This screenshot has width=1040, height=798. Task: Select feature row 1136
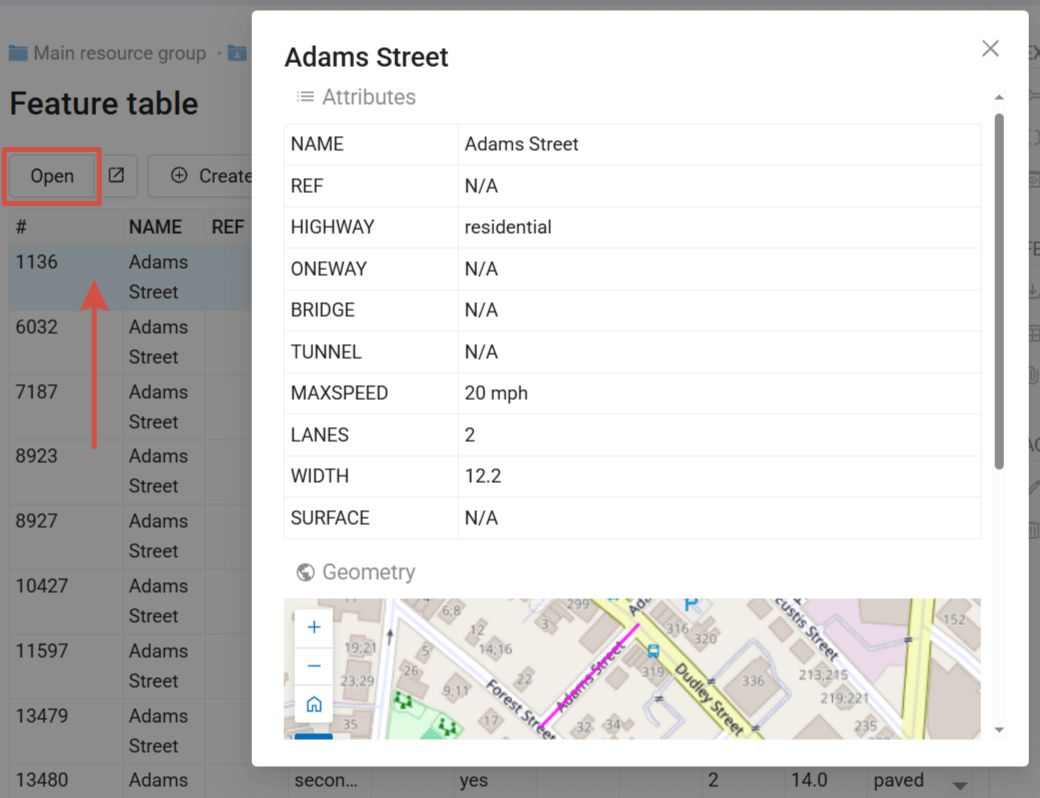pos(37,262)
